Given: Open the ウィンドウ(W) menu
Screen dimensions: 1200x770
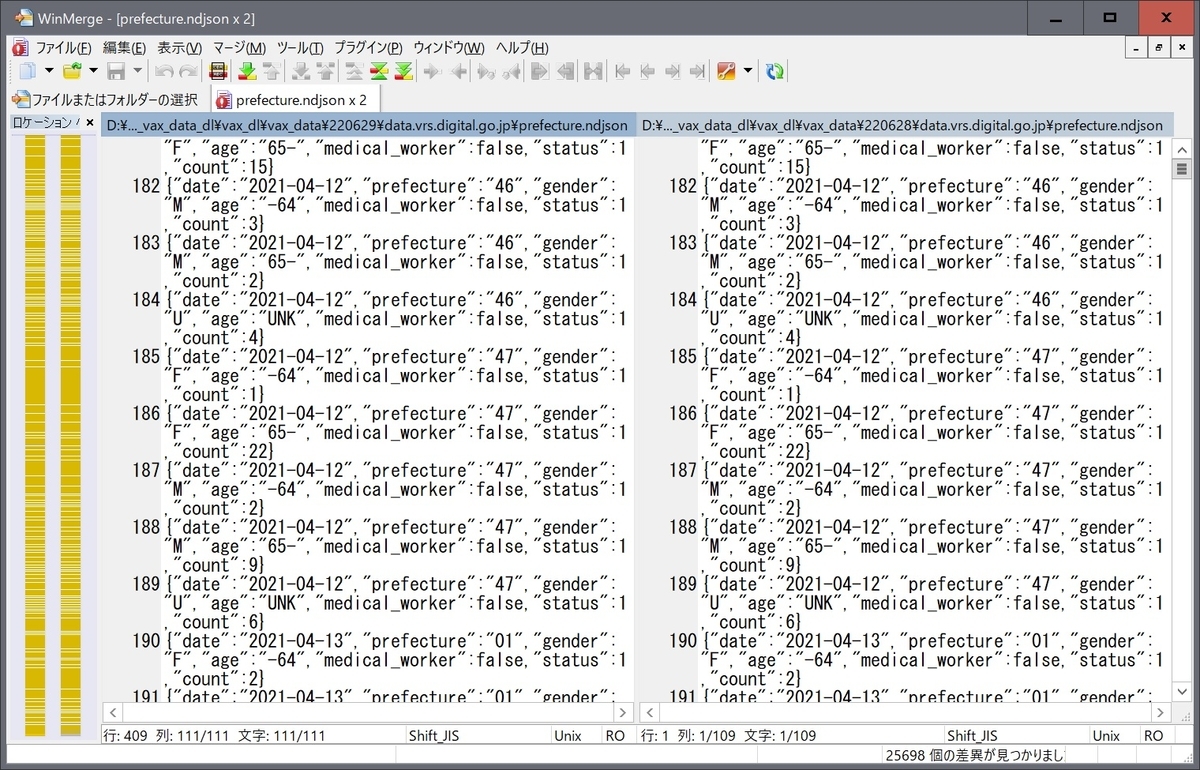Looking at the screenshot, I should pos(449,48).
